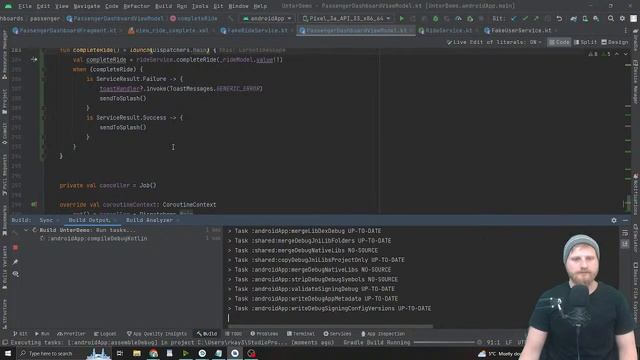Click the rollback undo arrow icon
The height and width of the screenshot is (360, 640).
tap(559, 19)
